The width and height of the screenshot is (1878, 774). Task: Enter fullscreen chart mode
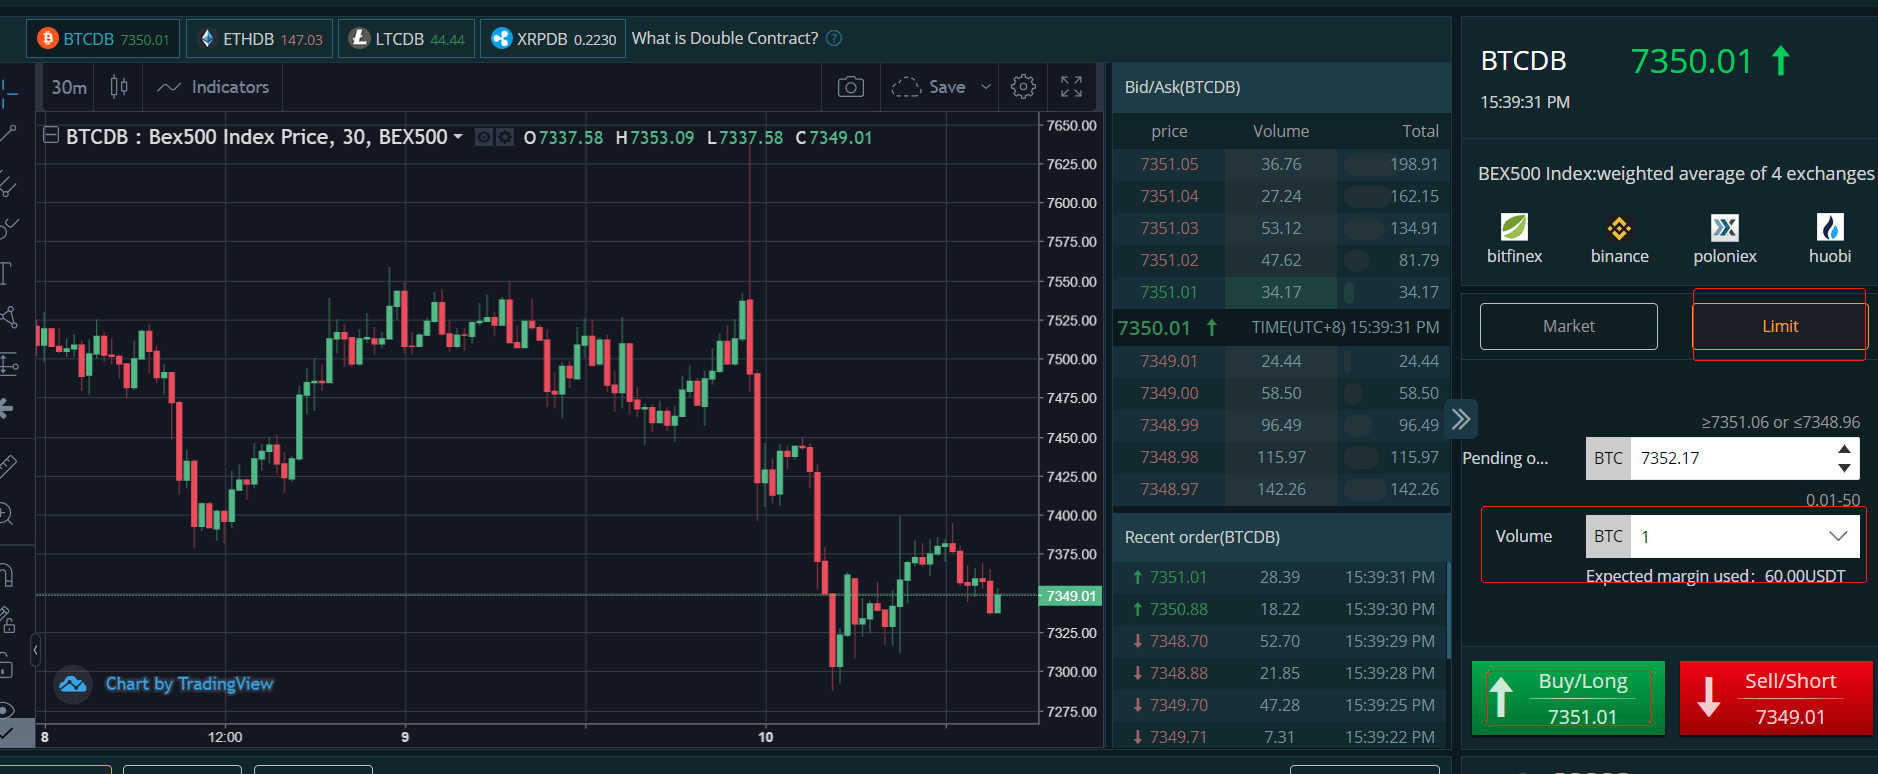[1071, 87]
